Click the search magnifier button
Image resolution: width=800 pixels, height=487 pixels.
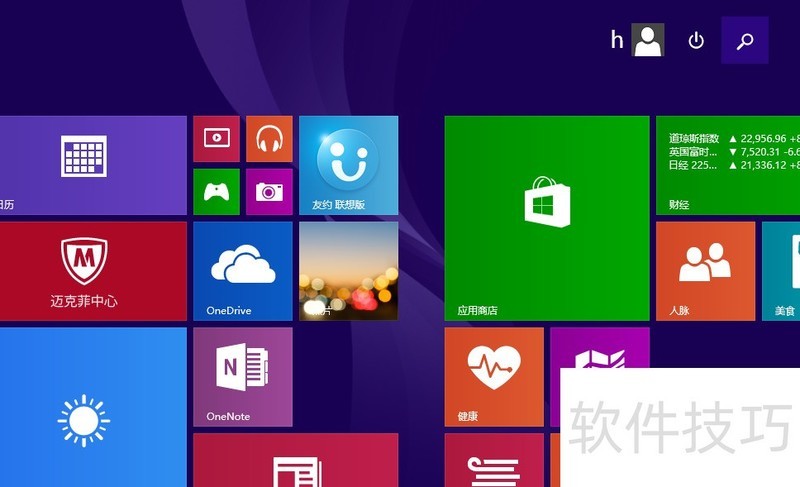click(745, 40)
